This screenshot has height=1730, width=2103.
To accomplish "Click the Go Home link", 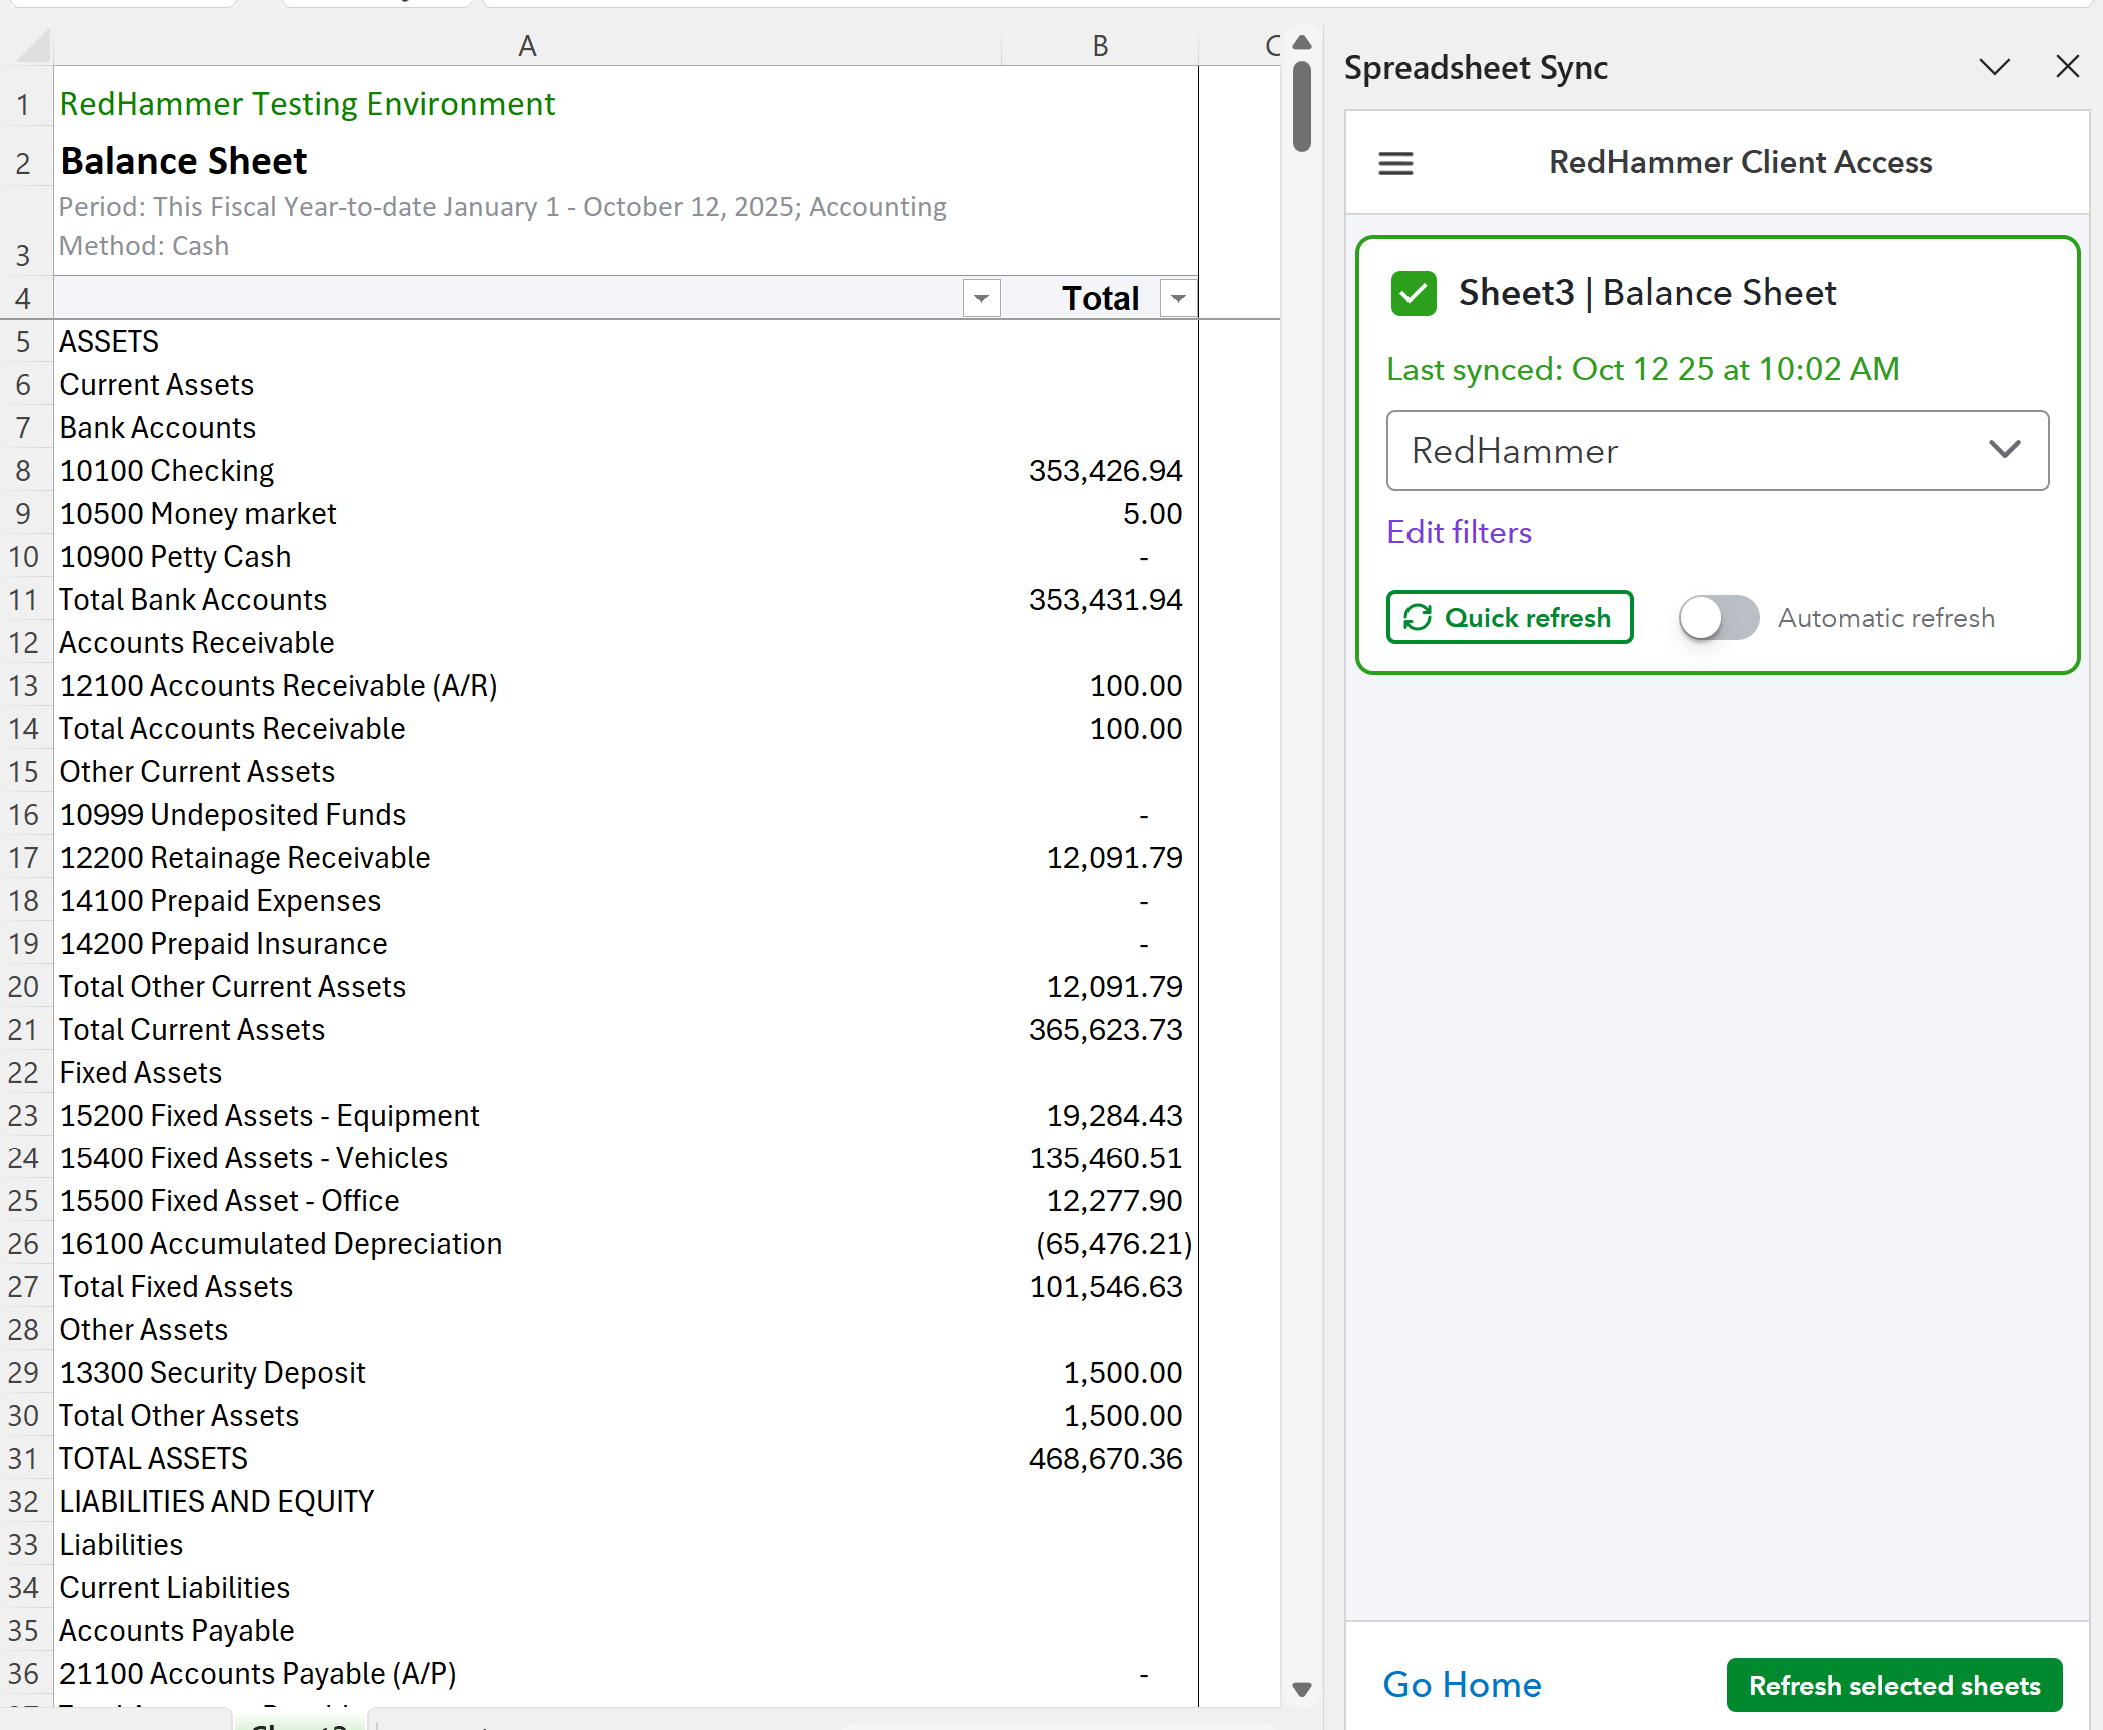I will pos(1461,1684).
